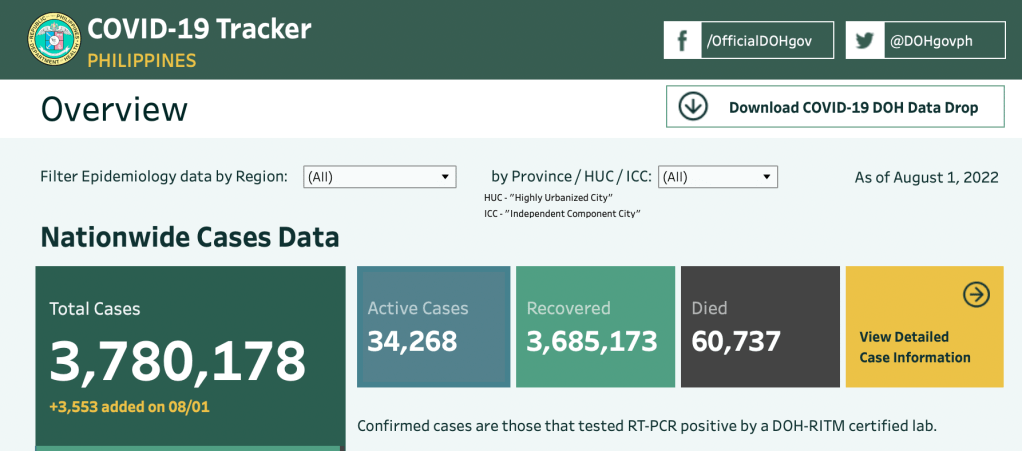Image resolution: width=1022 pixels, height=451 pixels.
Task: Open the @DOHgovph Twitter link
Action: (931, 41)
